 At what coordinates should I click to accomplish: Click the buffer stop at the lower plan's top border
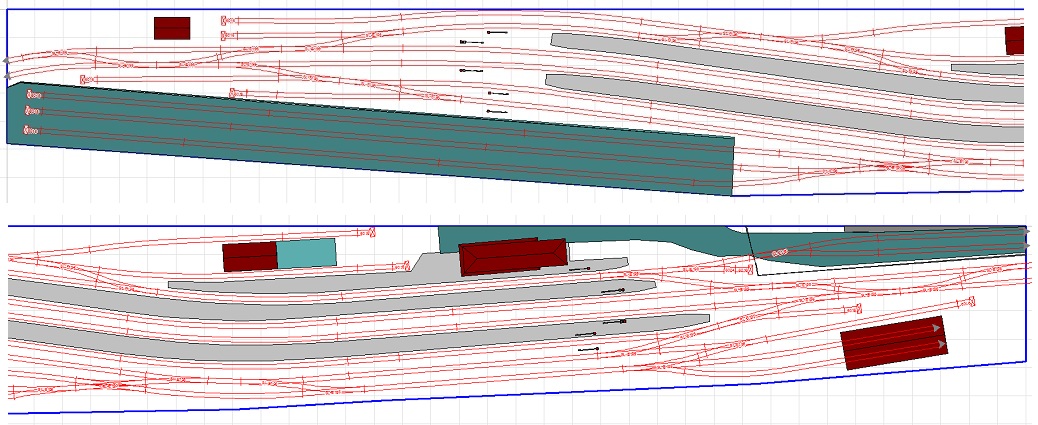coord(368,231)
